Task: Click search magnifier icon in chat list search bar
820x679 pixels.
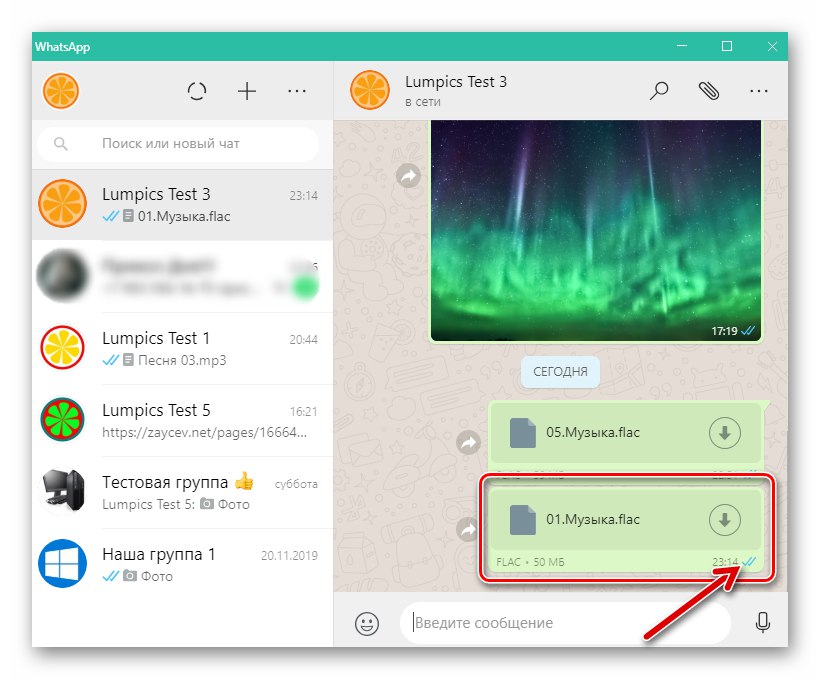Action: tap(61, 143)
